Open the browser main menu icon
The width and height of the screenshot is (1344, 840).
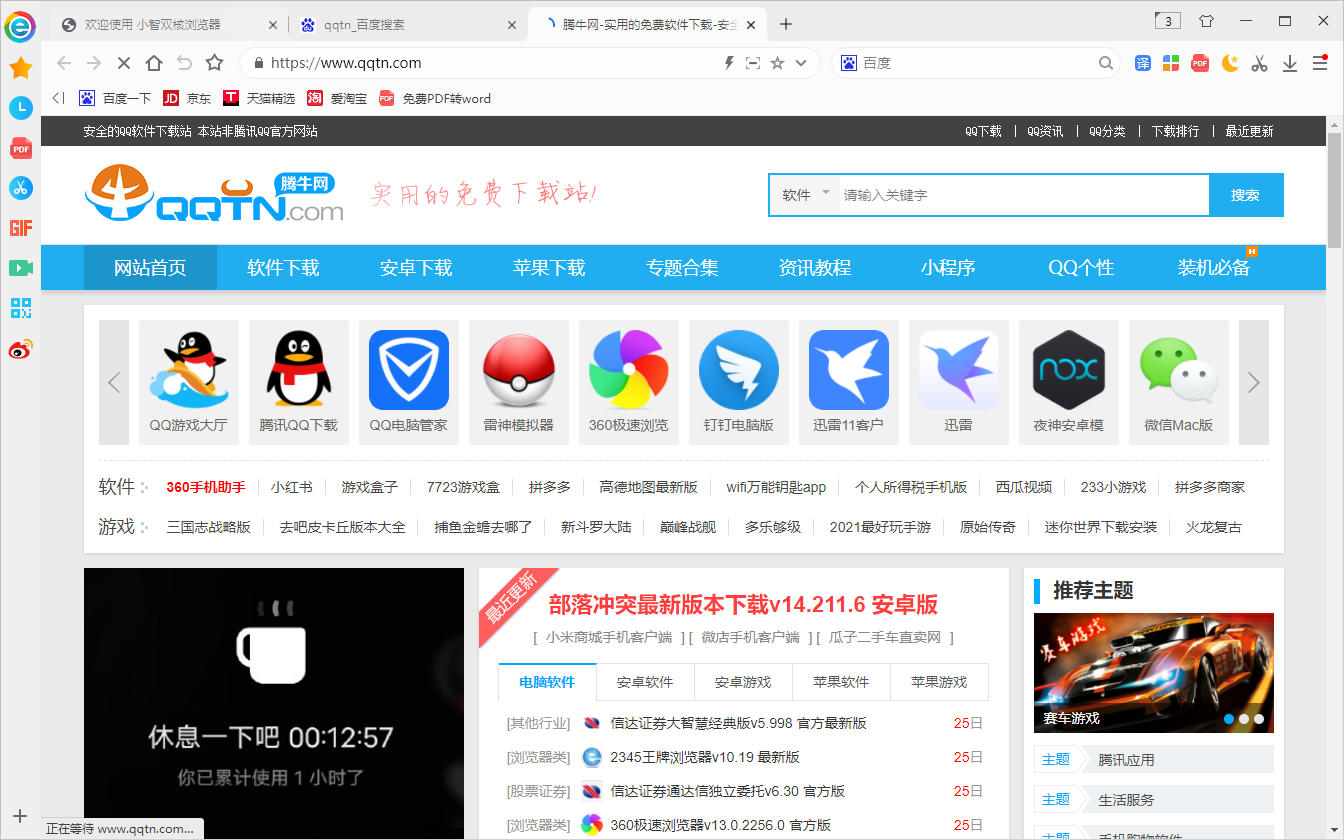(x=1319, y=63)
